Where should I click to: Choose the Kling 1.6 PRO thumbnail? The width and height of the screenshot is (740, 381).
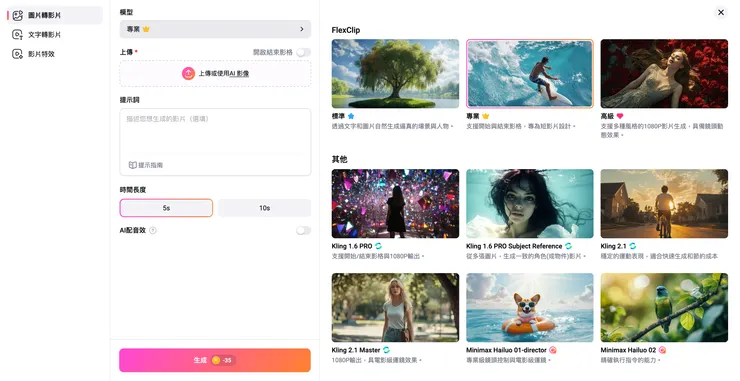[x=395, y=203]
